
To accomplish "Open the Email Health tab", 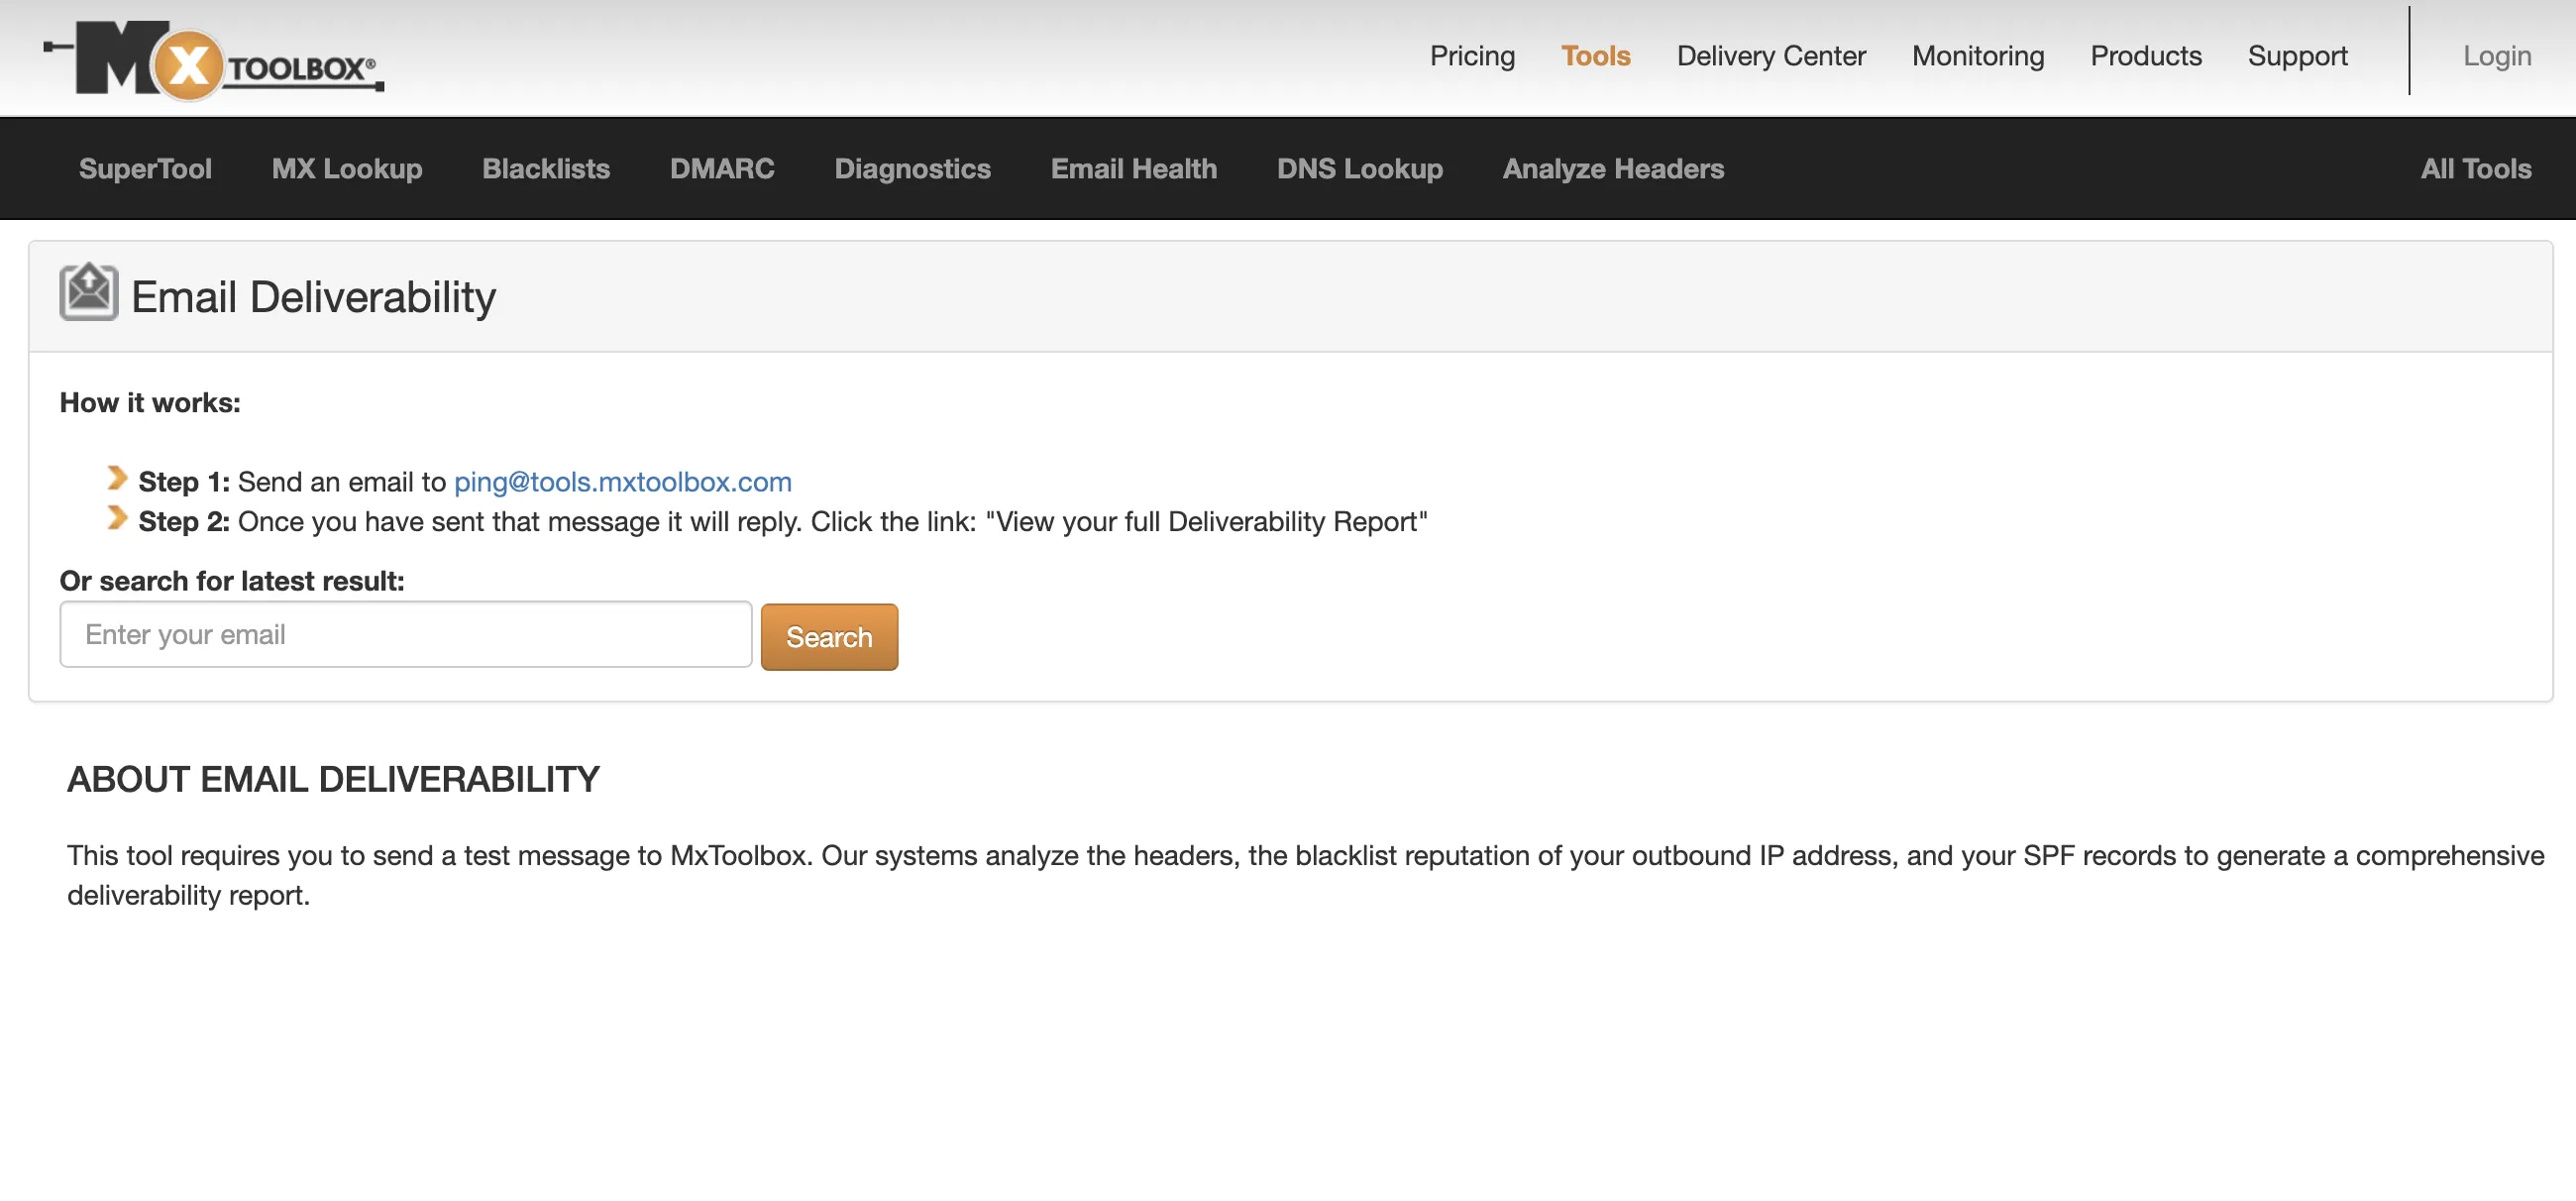I will click(1133, 169).
